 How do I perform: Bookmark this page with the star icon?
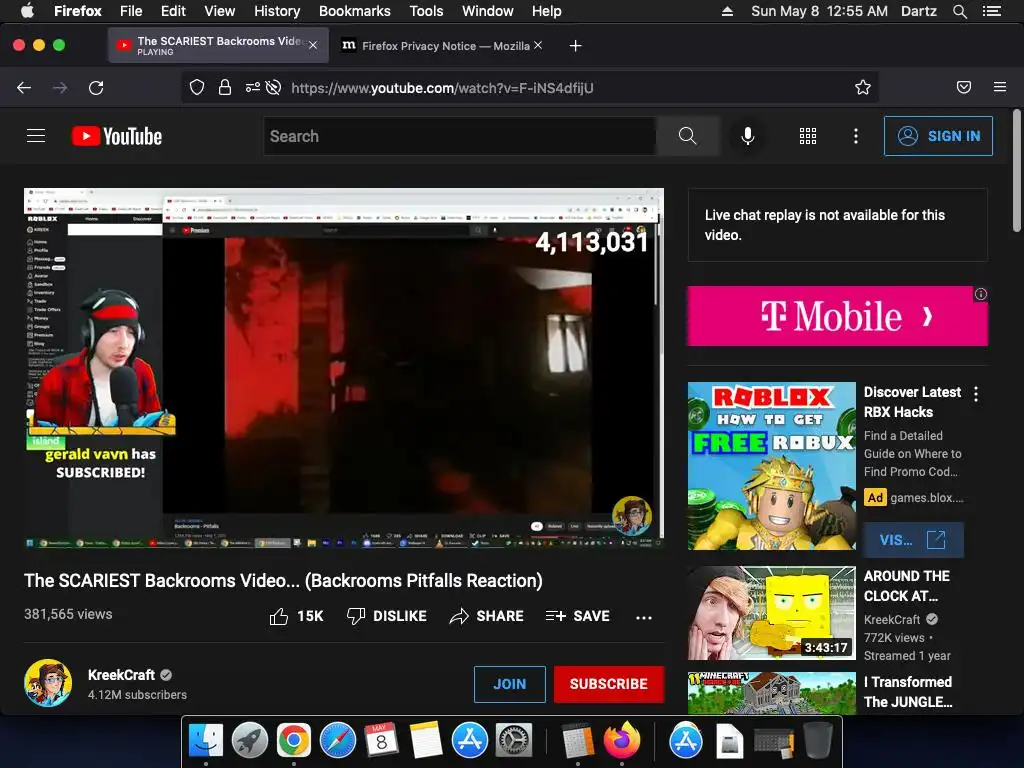coord(863,88)
